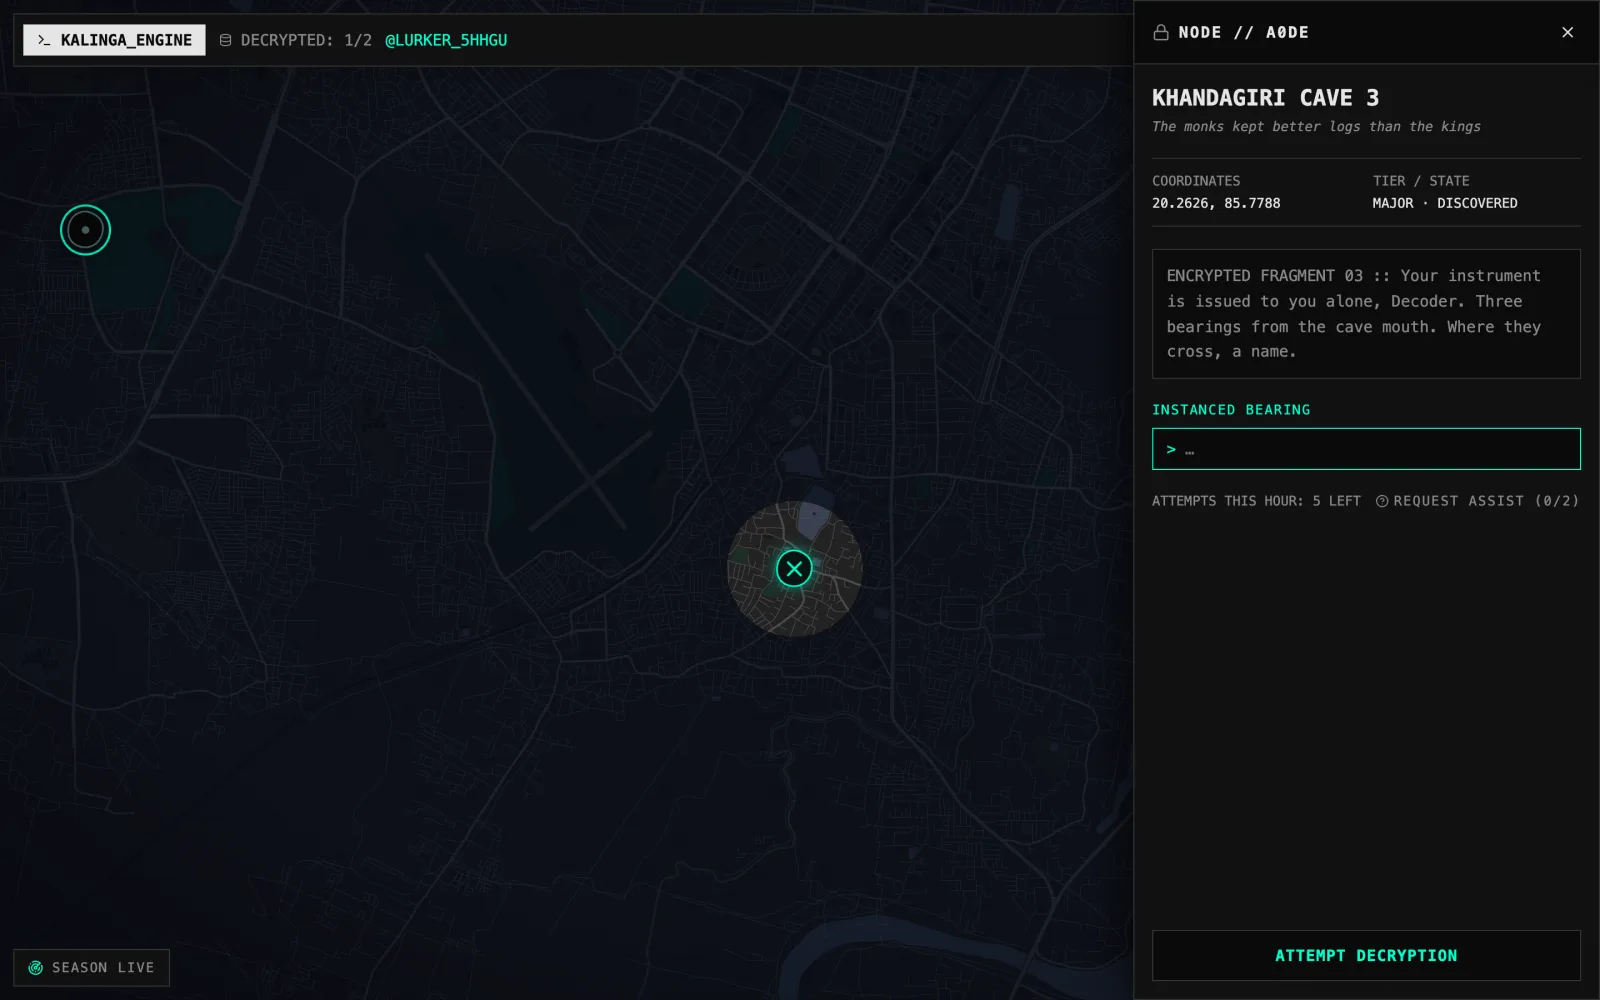Image resolution: width=1600 pixels, height=1000 pixels.
Task: Open the @LURKER_5HHGU profile link
Action: (x=446, y=40)
